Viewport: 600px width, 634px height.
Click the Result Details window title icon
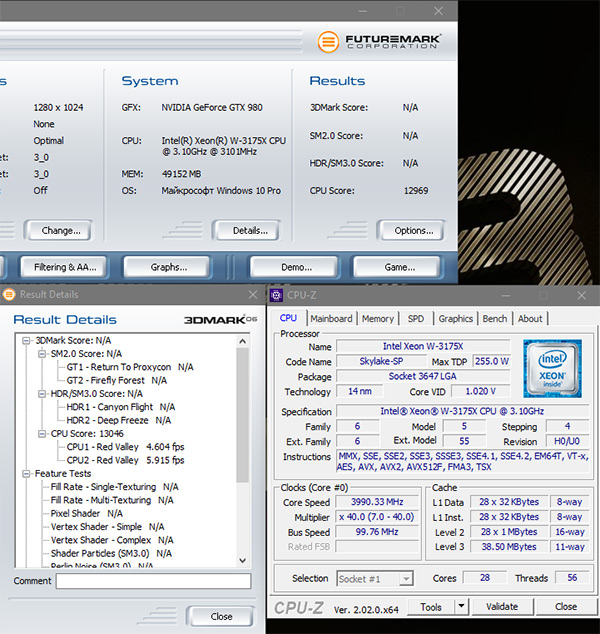tap(8, 294)
